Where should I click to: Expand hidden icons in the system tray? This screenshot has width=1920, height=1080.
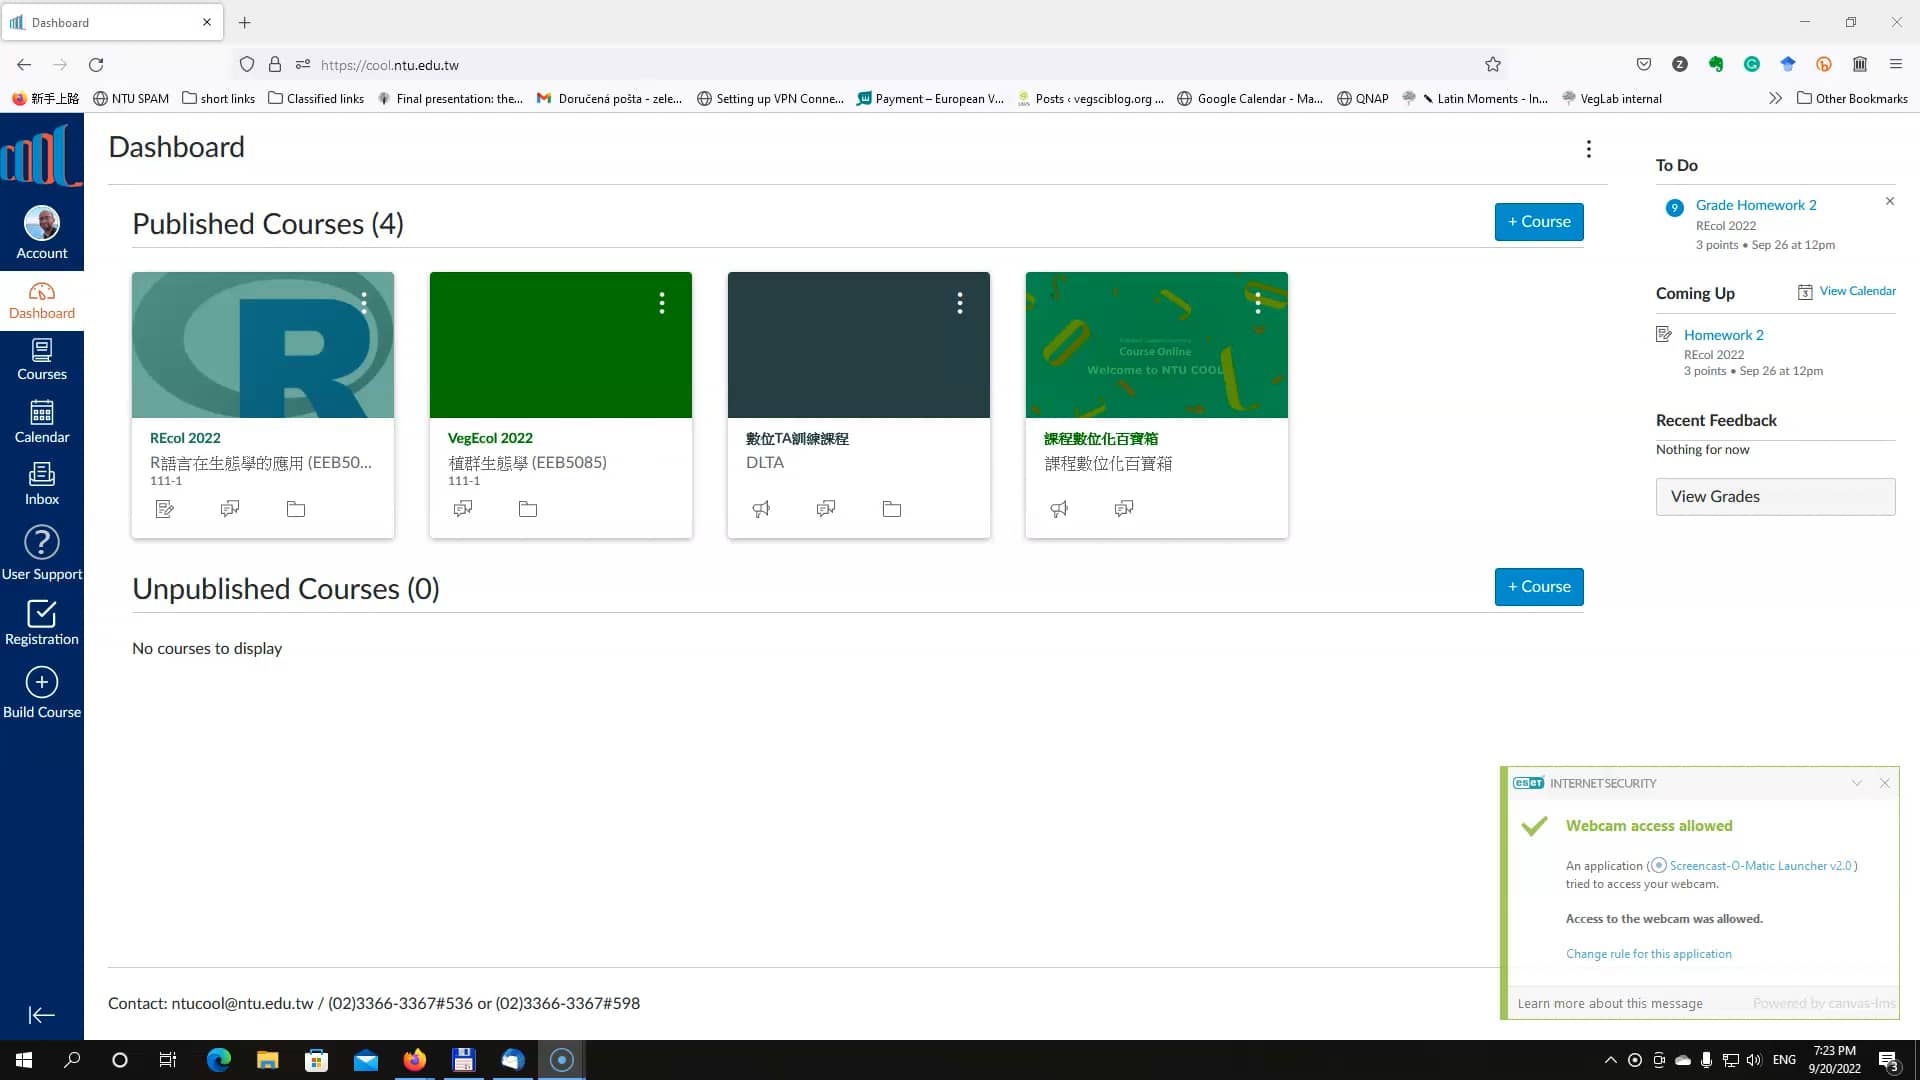tap(1609, 1059)
